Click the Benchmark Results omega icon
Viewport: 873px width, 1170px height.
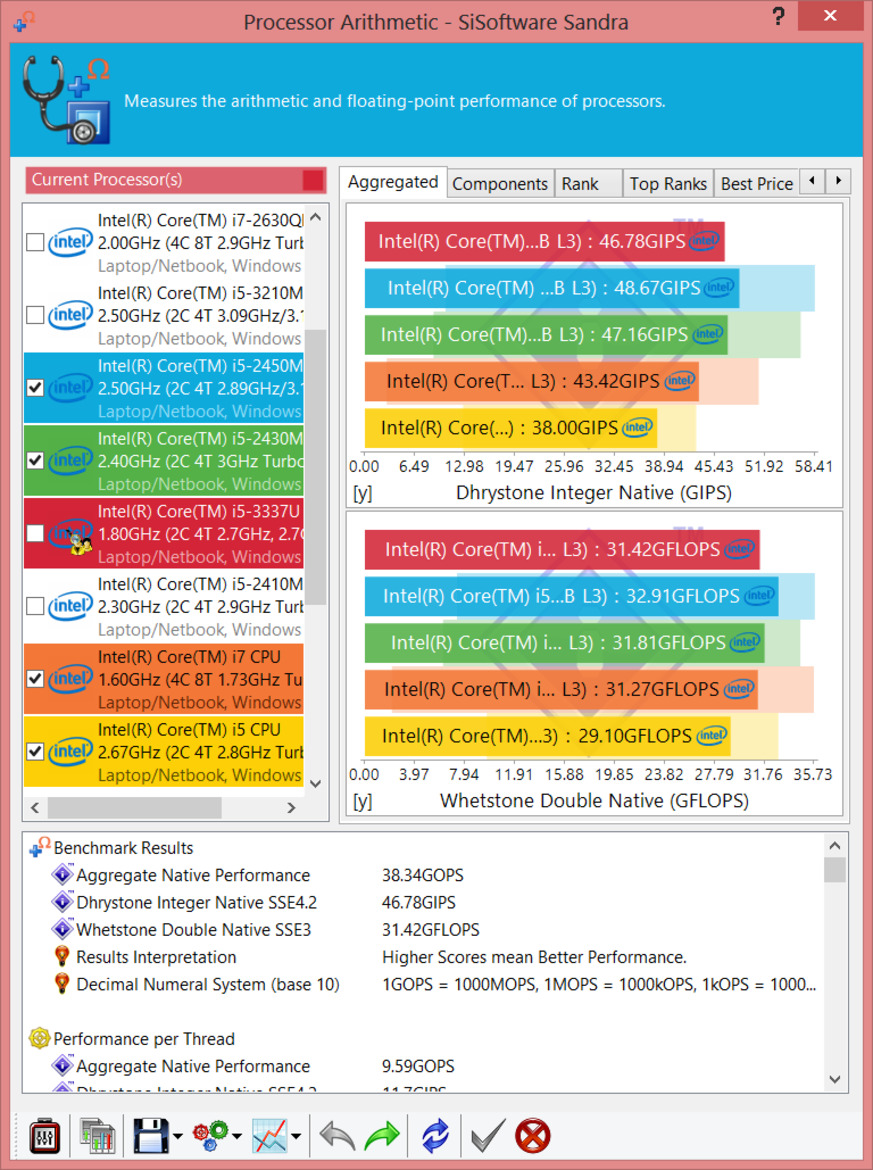tap(40, 847)
